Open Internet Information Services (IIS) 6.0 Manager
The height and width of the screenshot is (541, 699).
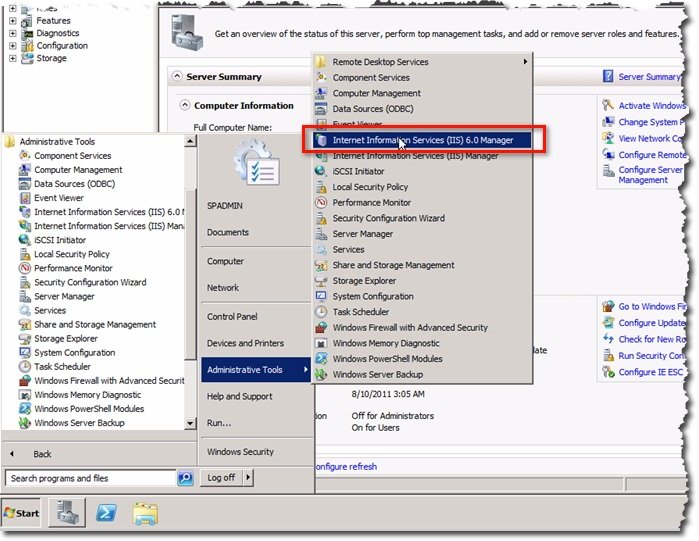click(422, 140)
